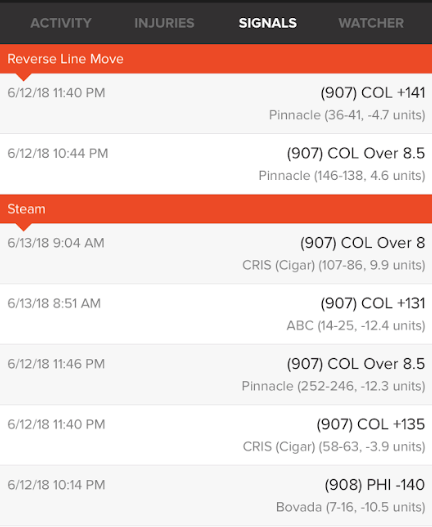Select the SIGNALS tab

coord(268,23)
